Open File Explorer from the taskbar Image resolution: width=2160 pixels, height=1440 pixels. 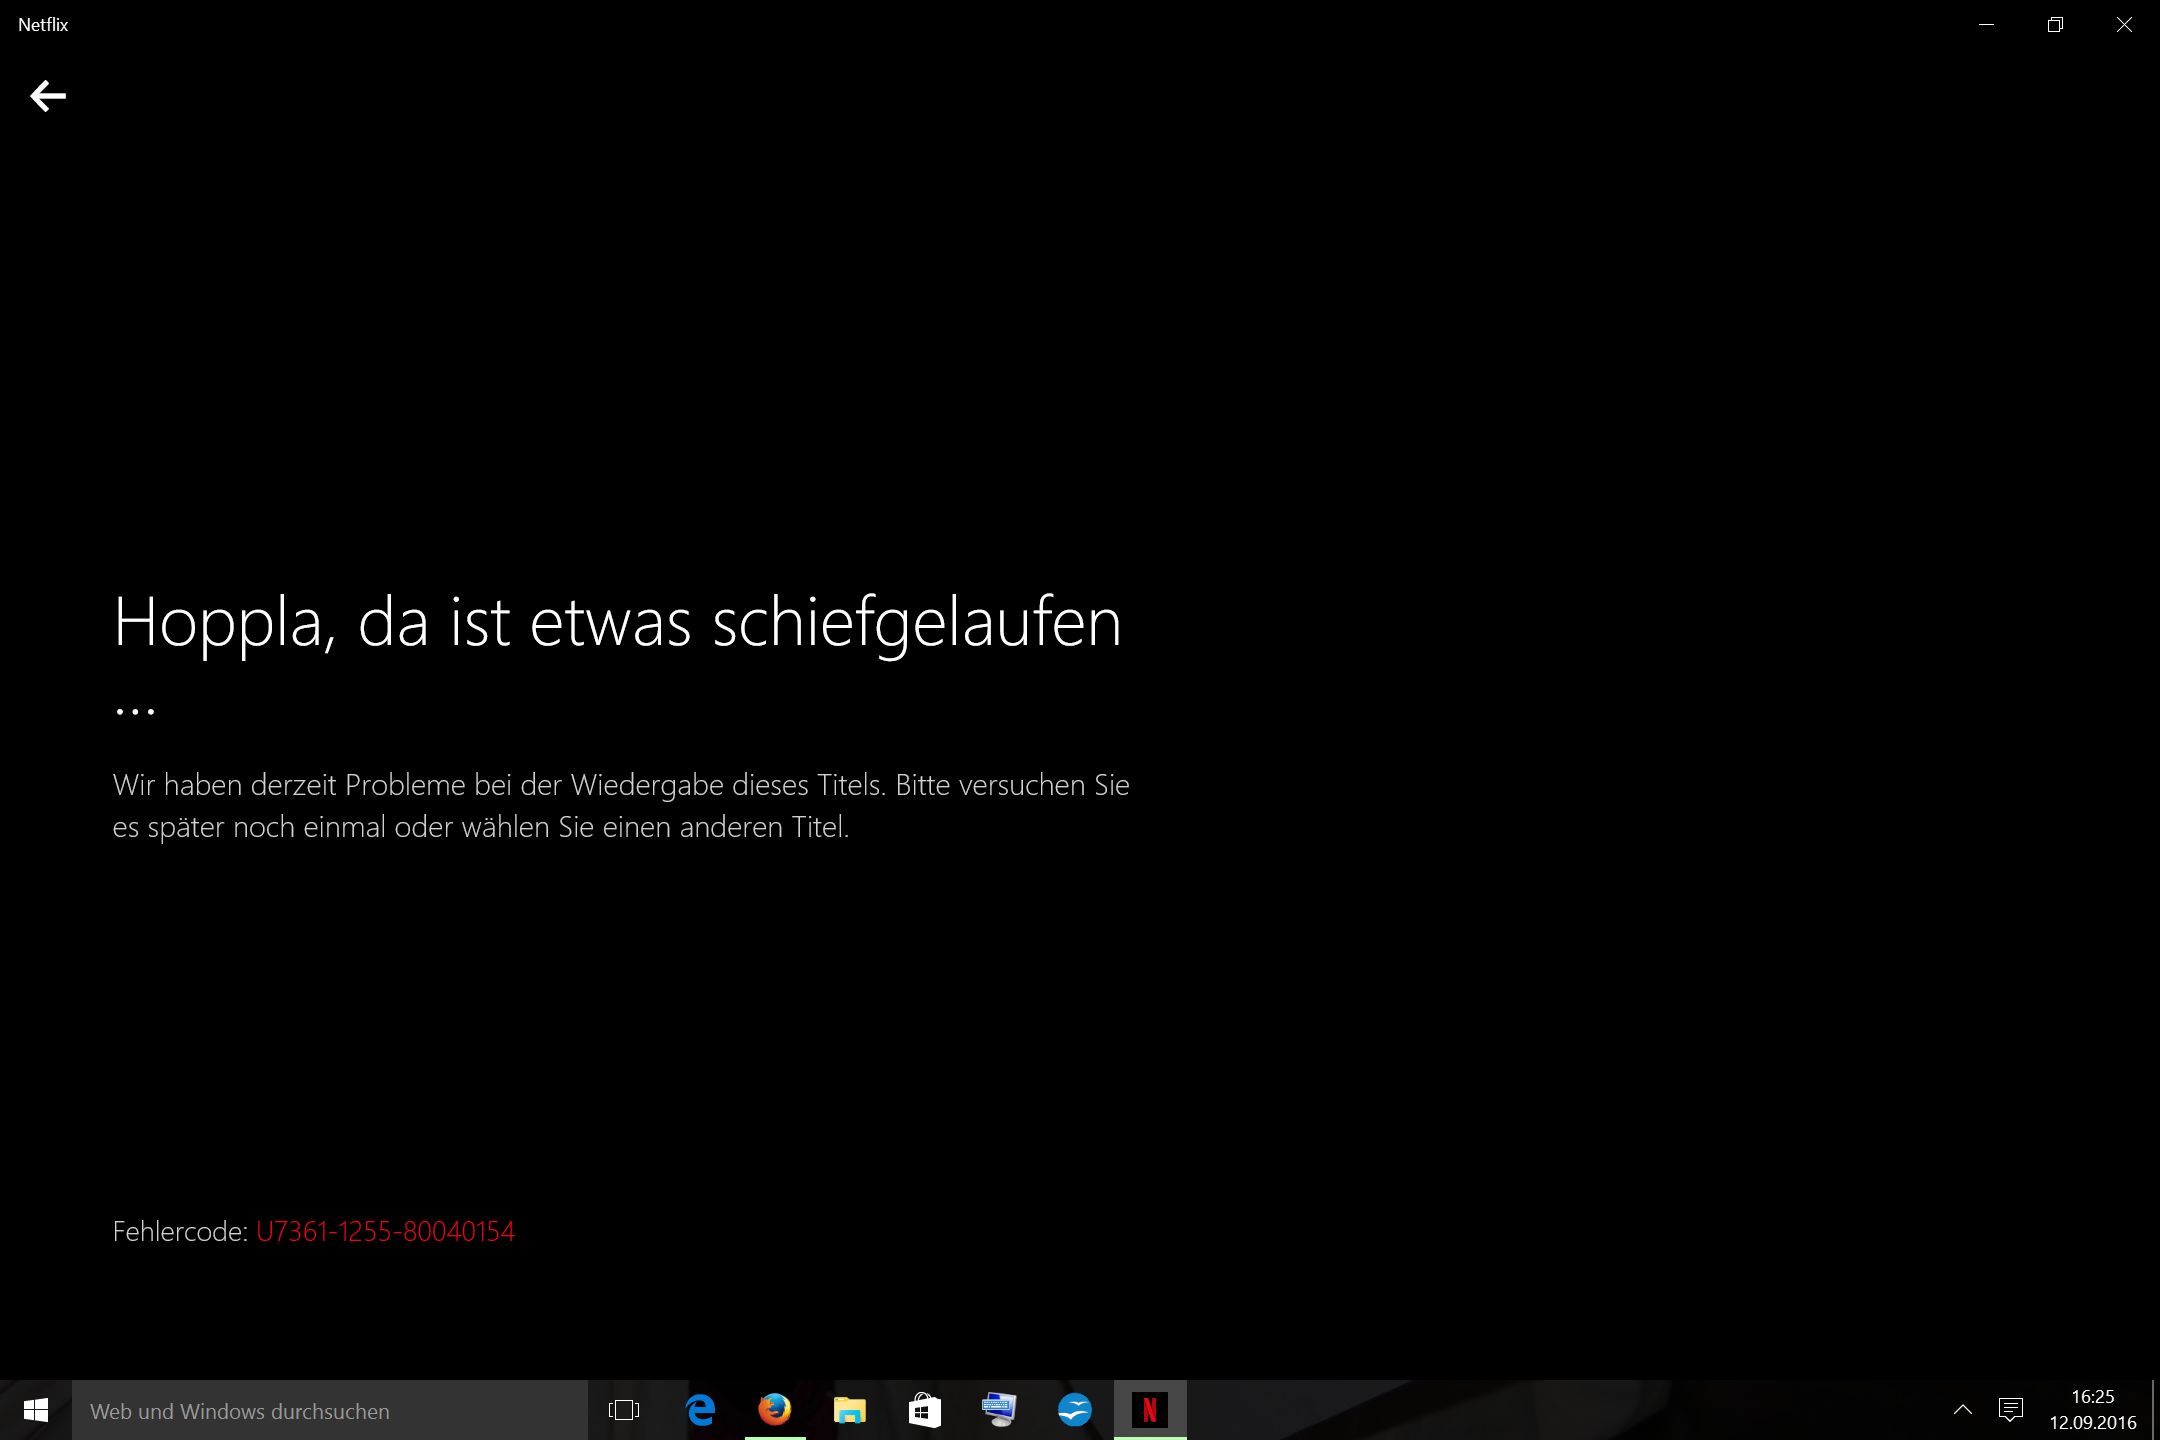[850, 1410]
